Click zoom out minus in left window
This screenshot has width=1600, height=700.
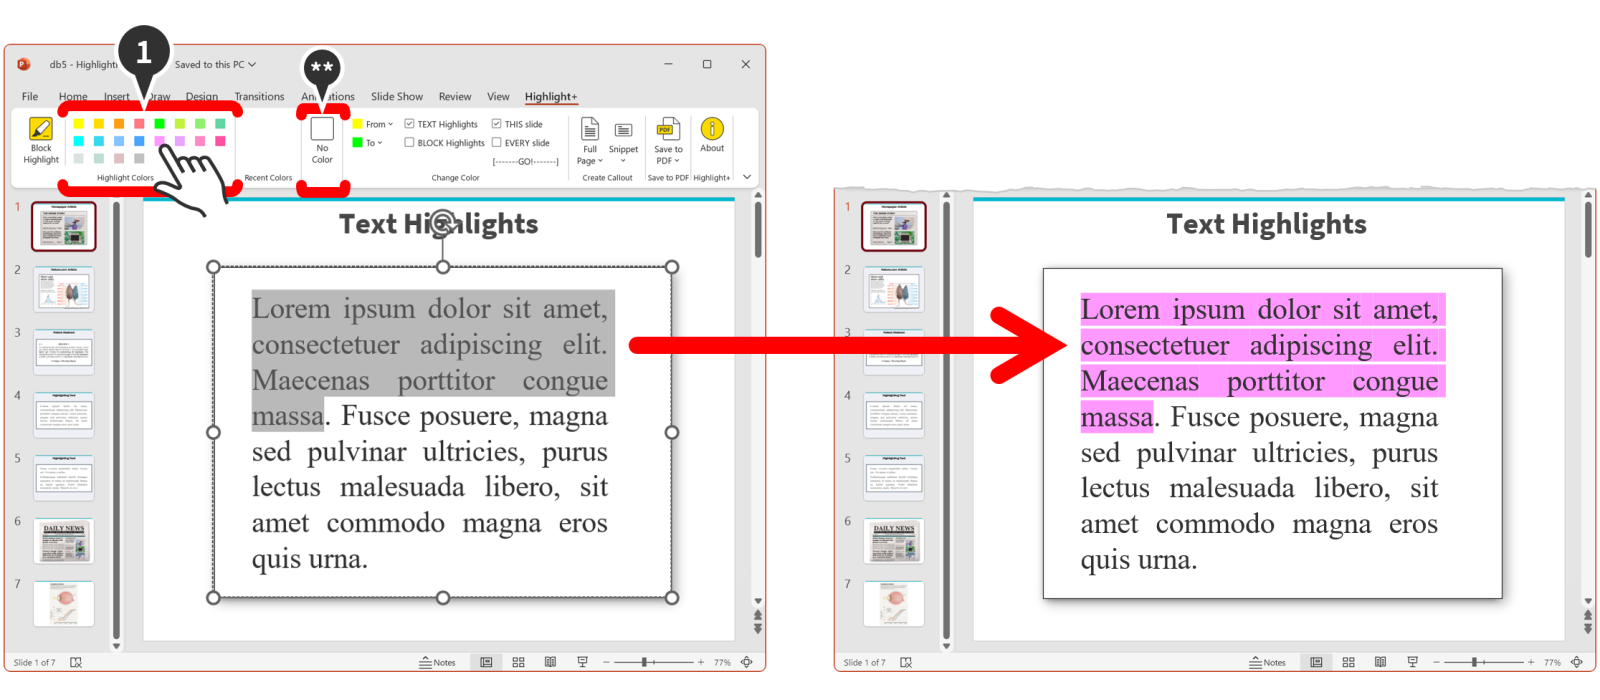606,662
